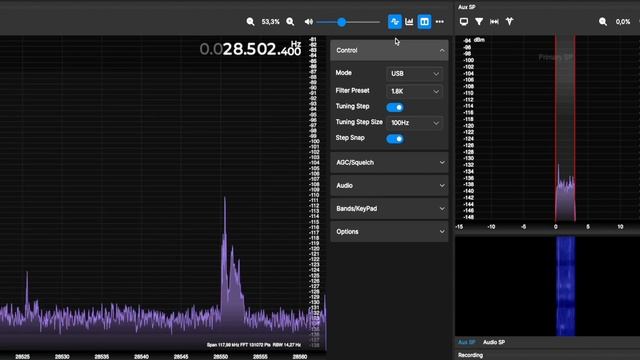640x360 pixels.
Task: Open the more options ellipsis menu
Action: (x=440, y=22)
